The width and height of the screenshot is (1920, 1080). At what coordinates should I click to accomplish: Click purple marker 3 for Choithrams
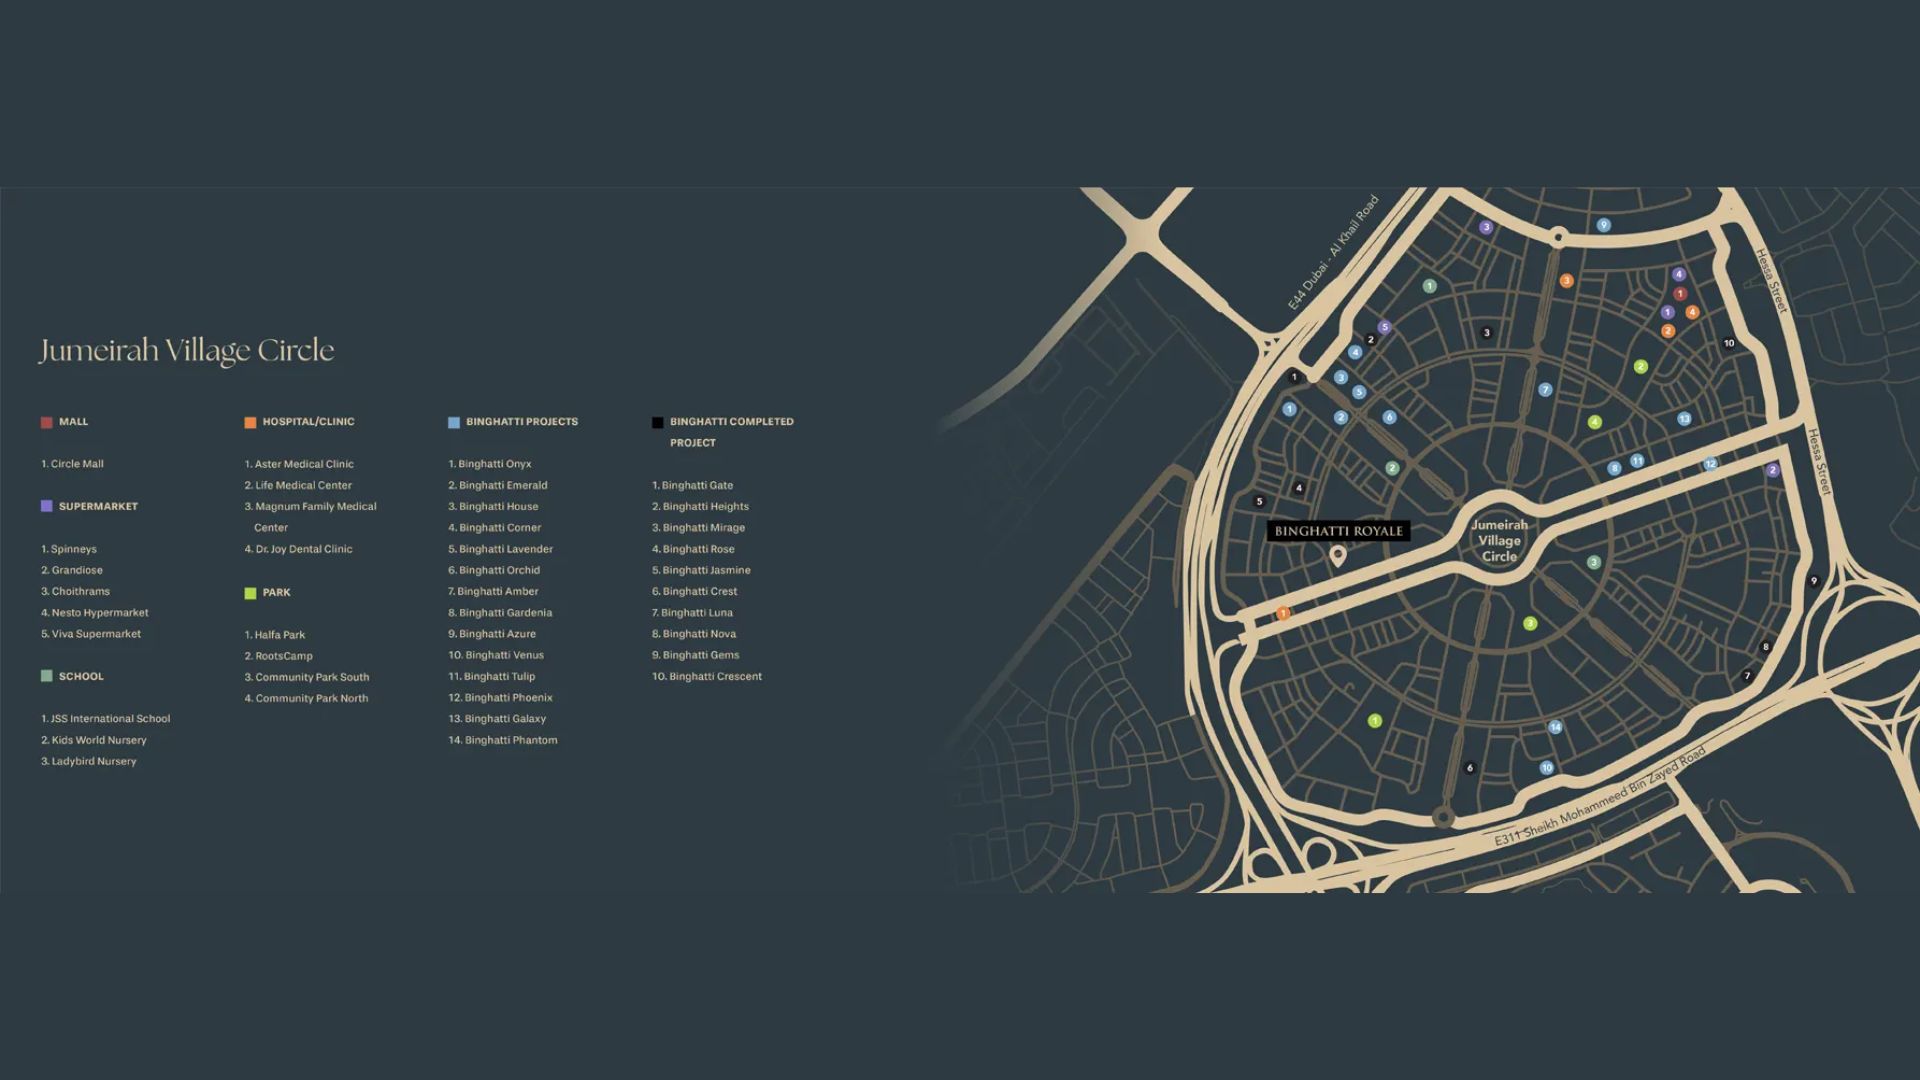click(1486, 227)
